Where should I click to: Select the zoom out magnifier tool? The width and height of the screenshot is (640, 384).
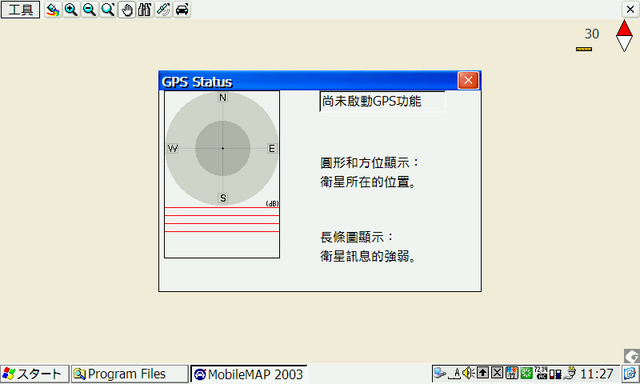point(89,9)
